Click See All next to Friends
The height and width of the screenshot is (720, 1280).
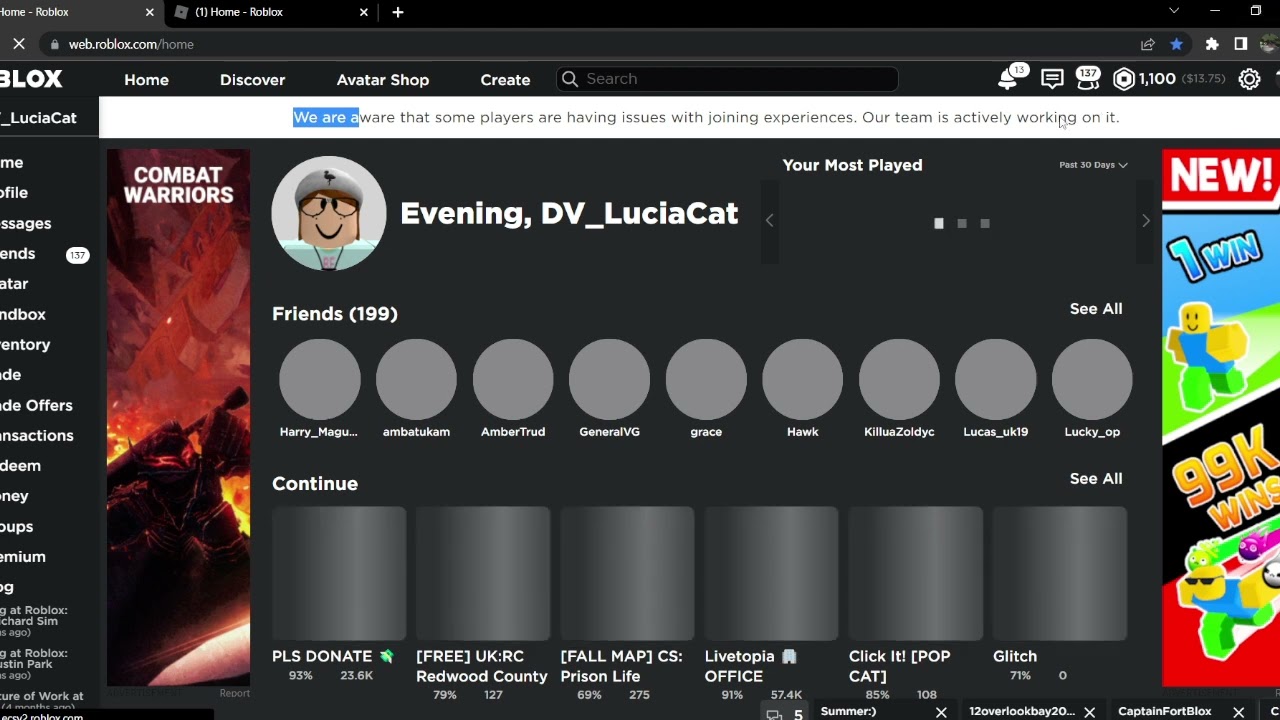(1096, 309)
